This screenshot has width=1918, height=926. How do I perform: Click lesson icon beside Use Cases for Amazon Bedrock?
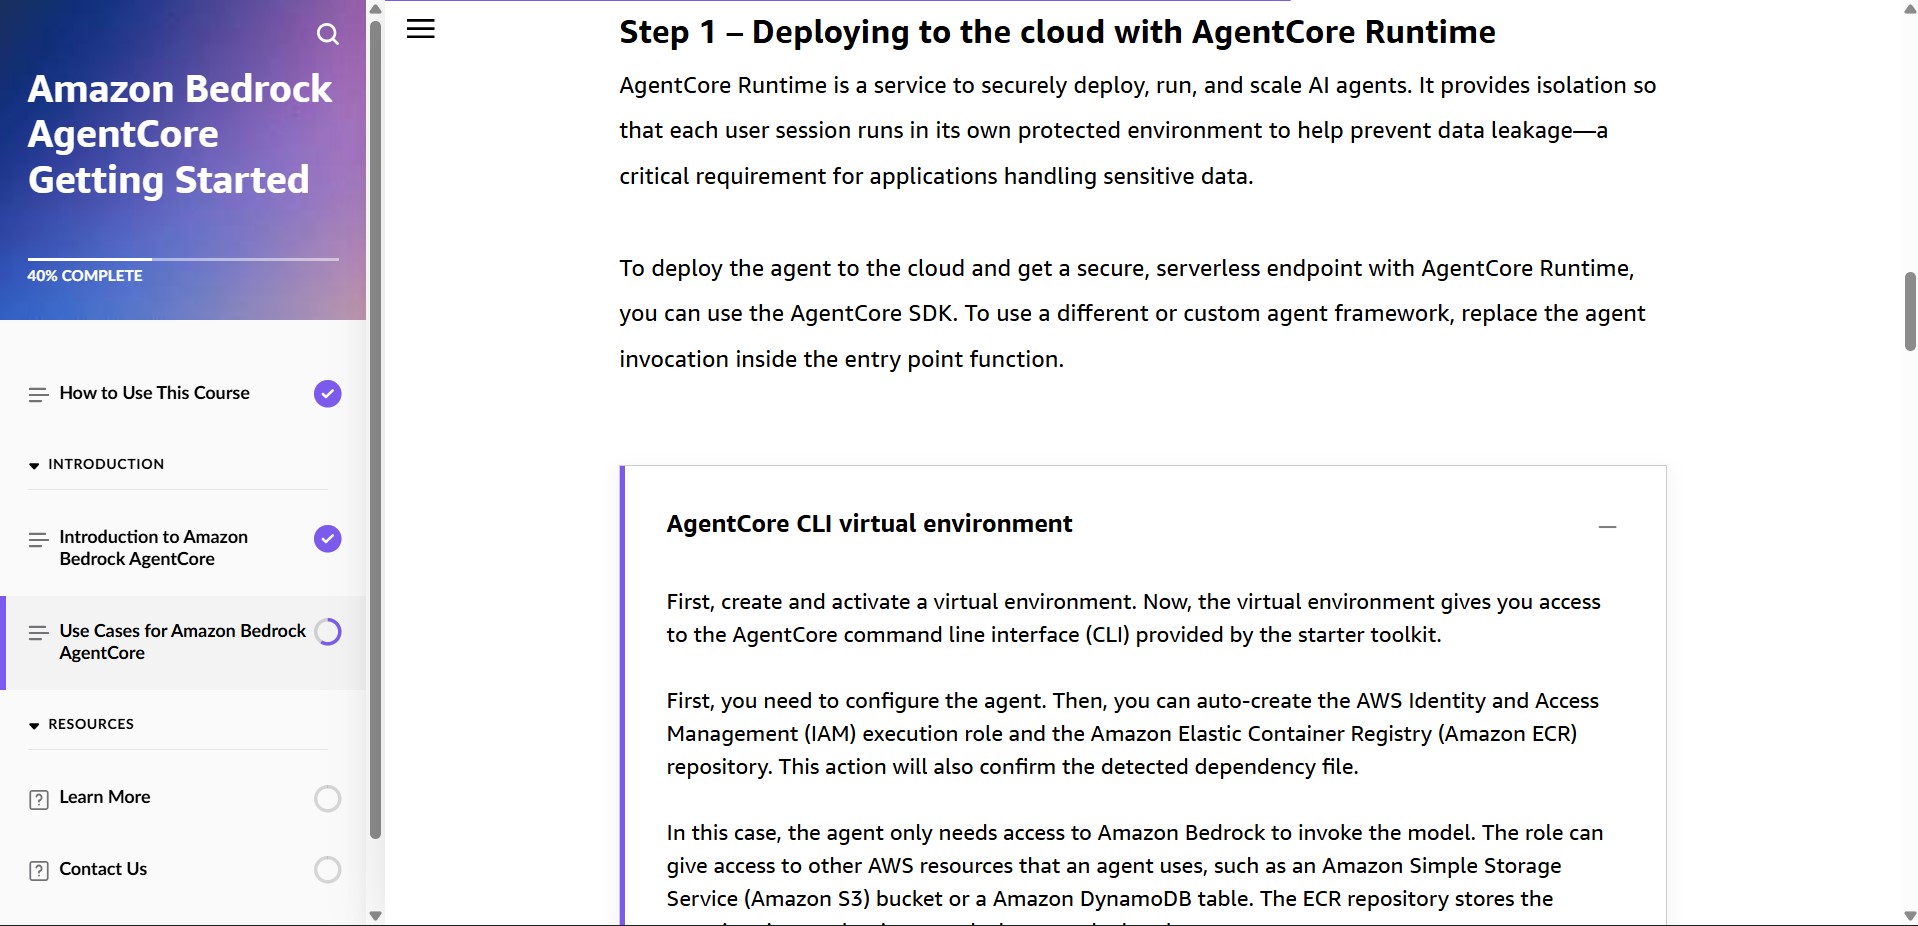click(x=38, y=633)
